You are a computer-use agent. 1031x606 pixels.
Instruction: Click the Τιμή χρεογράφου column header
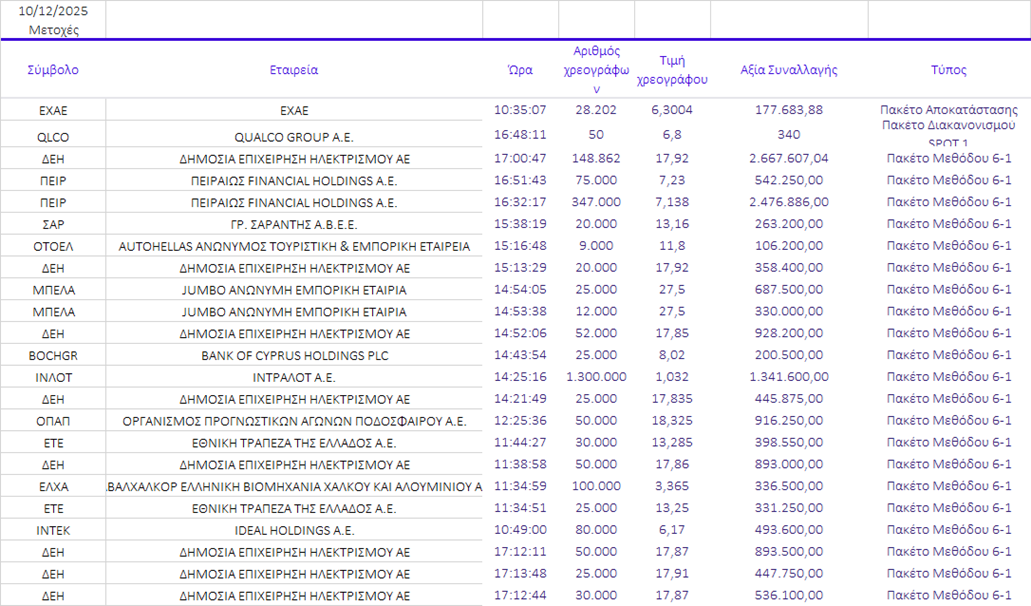click(672, 70)
